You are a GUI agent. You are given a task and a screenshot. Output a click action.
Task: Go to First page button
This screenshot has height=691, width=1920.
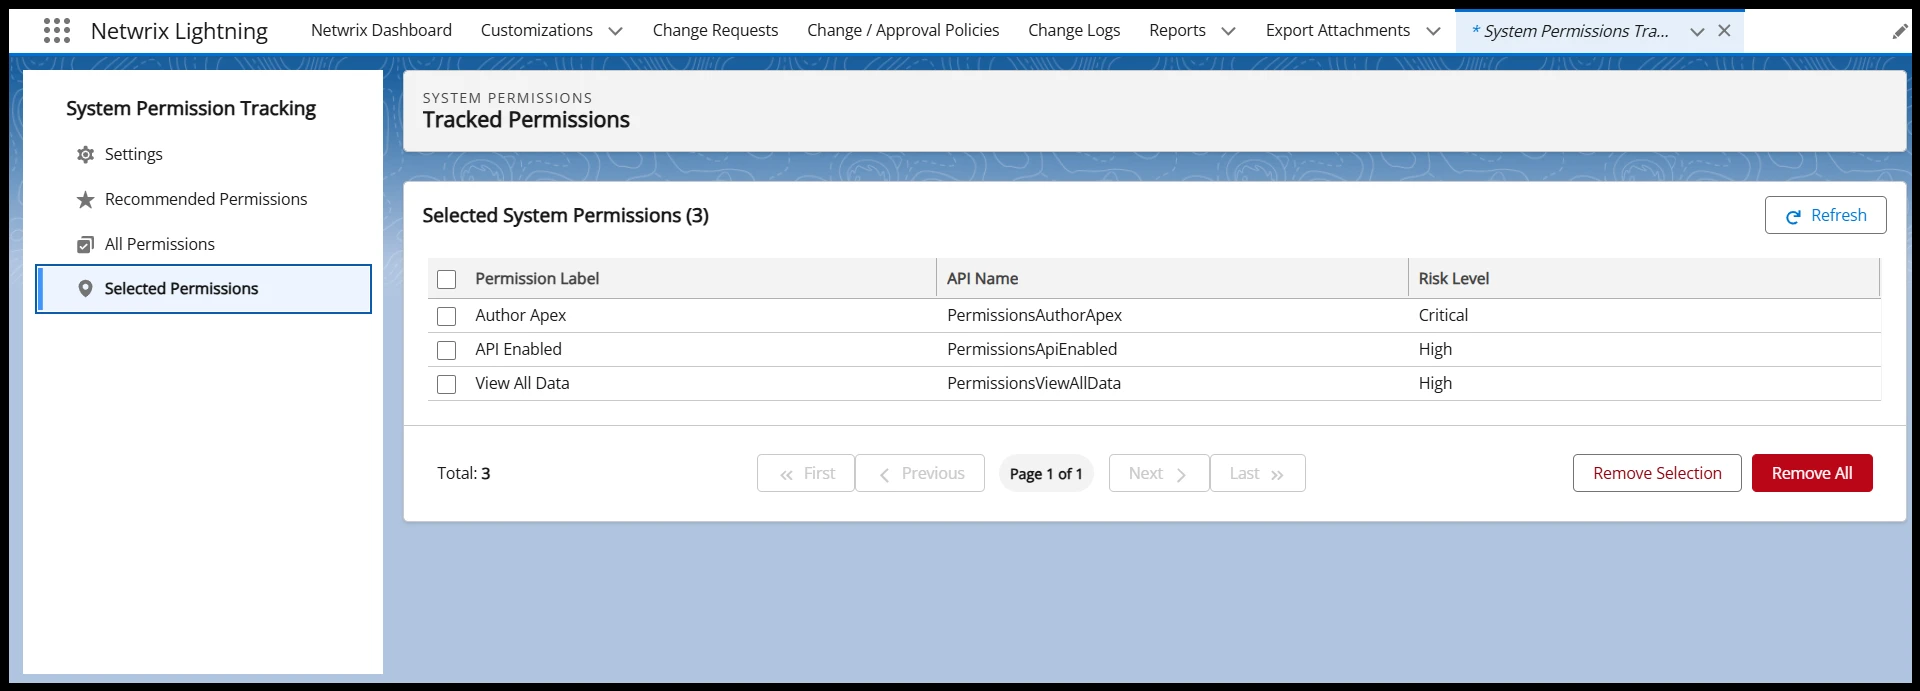[x=806, y=473]
